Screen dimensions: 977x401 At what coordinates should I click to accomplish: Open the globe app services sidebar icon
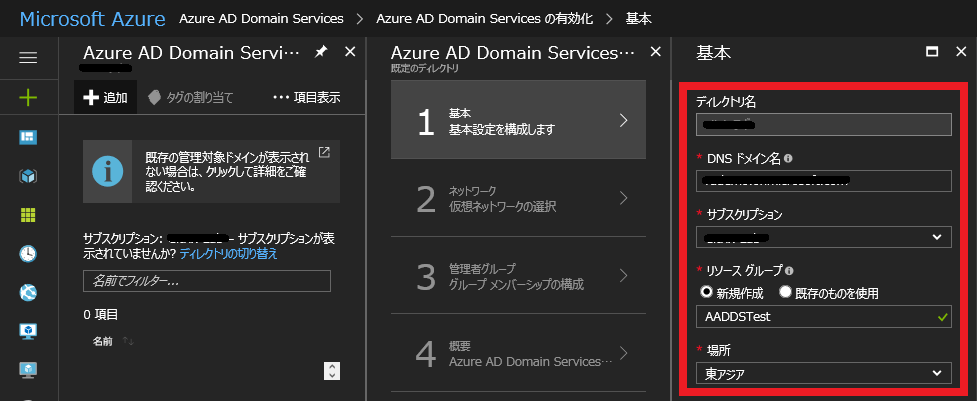point(28,293)
